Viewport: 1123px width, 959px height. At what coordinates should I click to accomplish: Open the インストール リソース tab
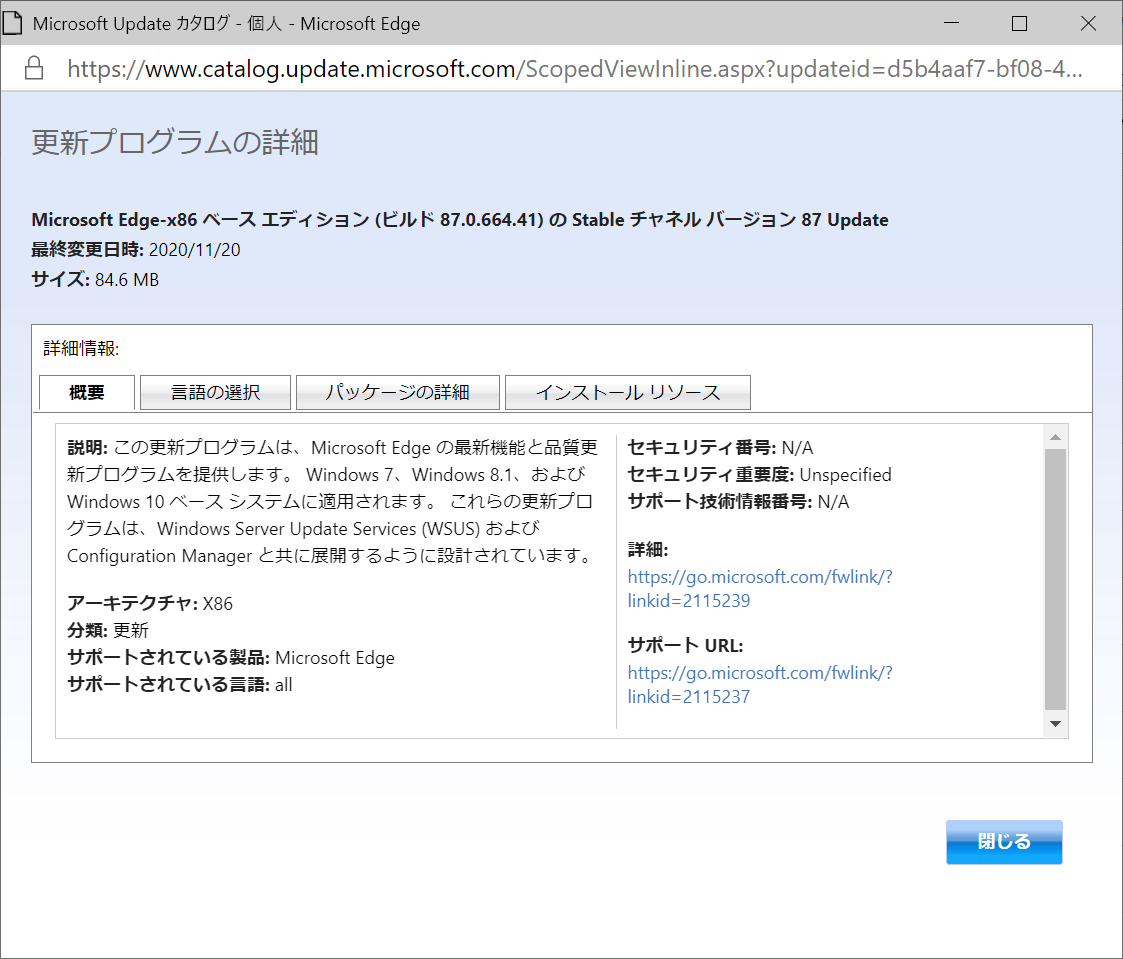627,392
